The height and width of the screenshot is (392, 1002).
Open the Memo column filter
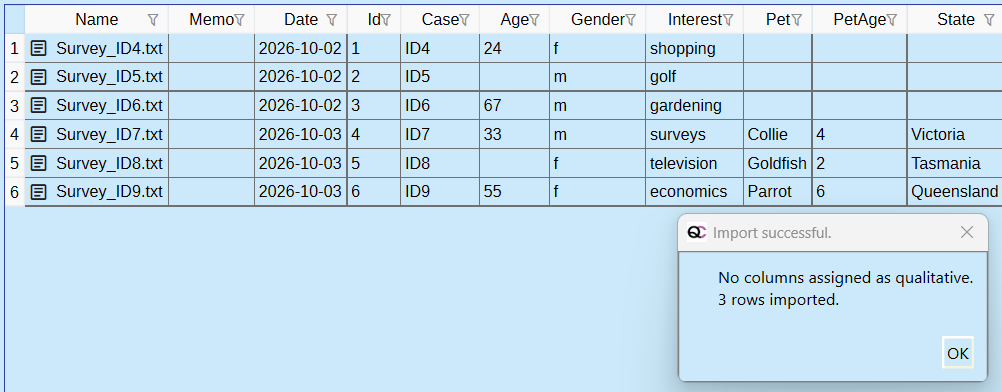click(x=239, y=20)
